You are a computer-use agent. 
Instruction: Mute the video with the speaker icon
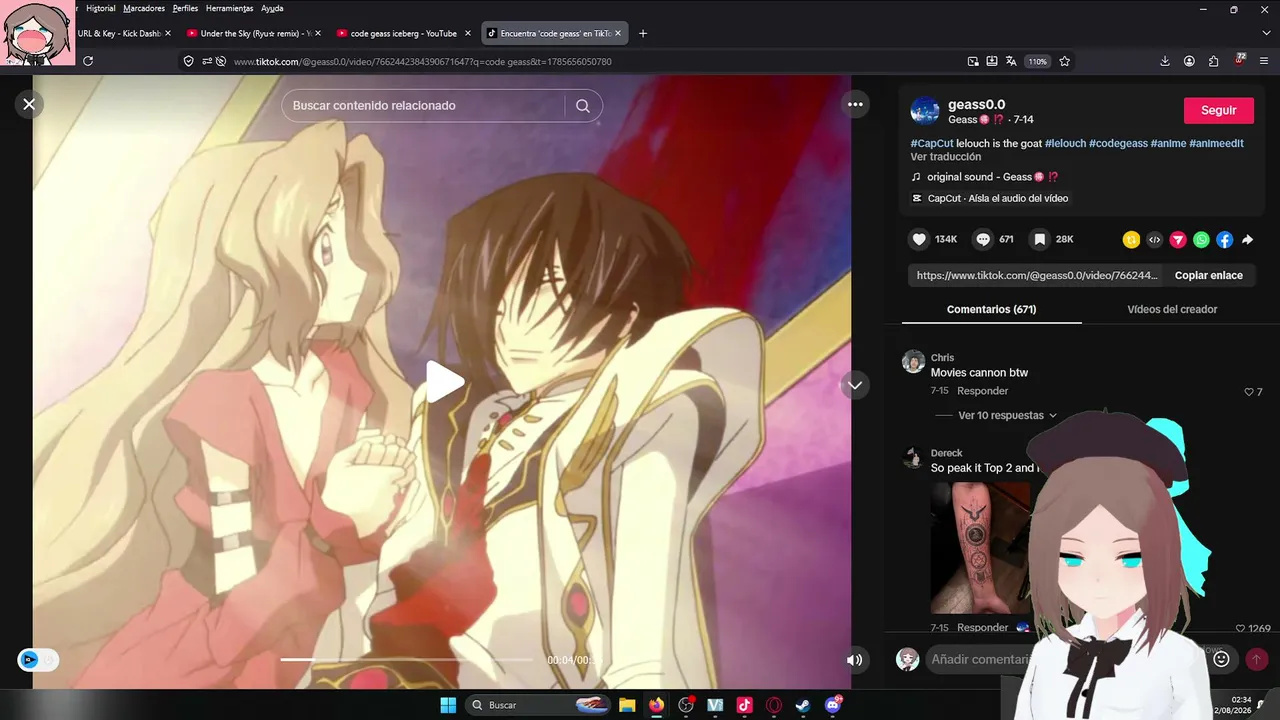click(x=854, y=660)
